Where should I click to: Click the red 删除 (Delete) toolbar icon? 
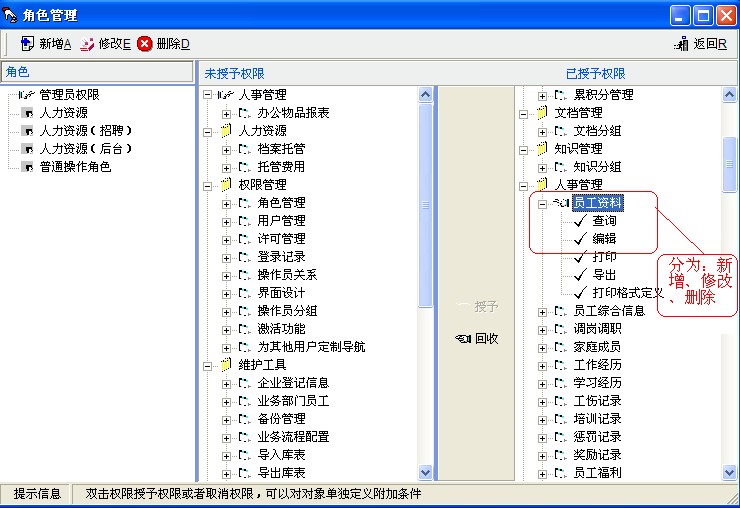[145, 44]
